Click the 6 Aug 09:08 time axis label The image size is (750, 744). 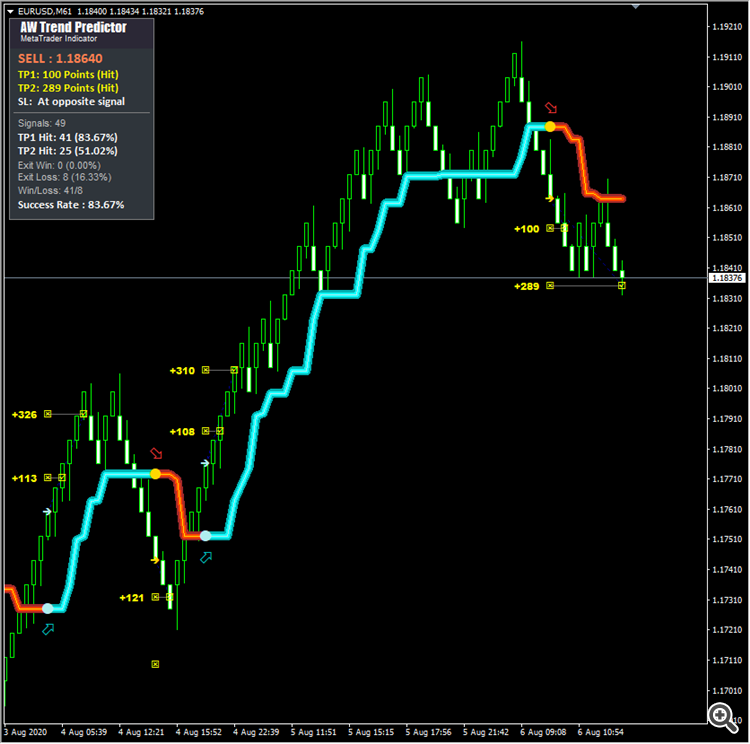point(543,732)
